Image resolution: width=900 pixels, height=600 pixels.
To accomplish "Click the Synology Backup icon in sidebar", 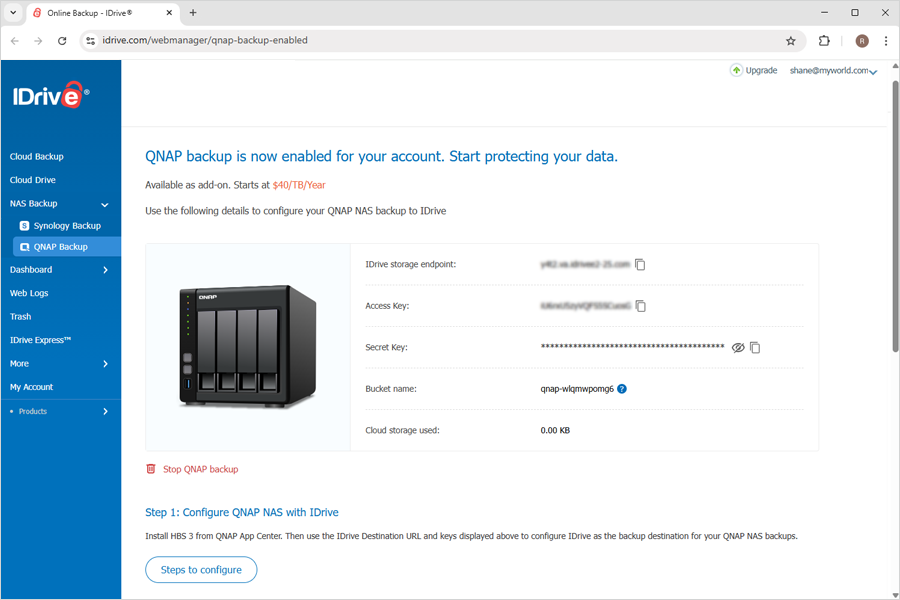I will [24, 226].
